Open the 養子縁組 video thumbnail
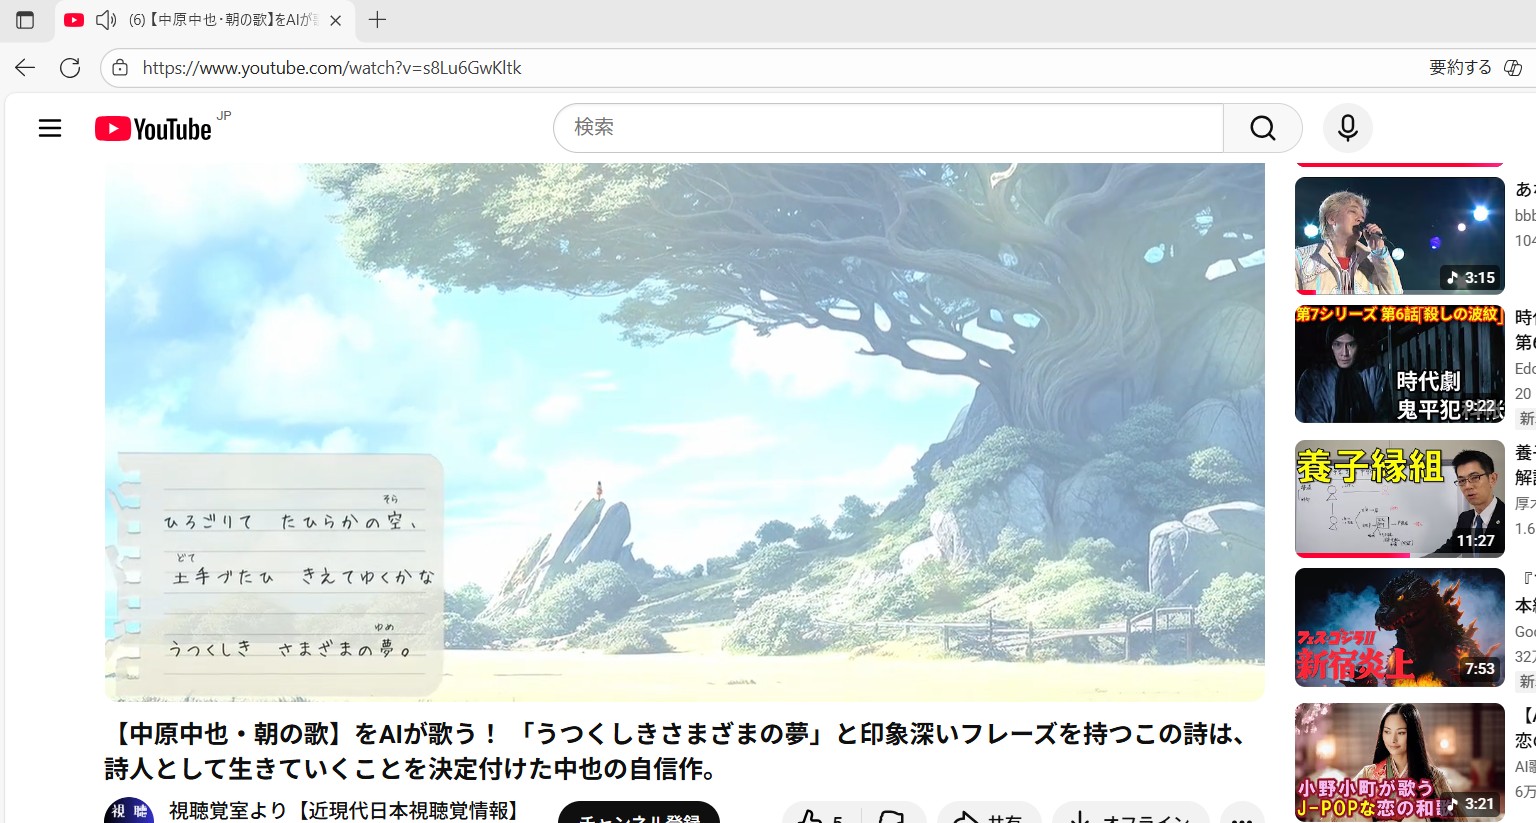Viewport: 1536px width, 823px height. click(x=1399, y=498)
